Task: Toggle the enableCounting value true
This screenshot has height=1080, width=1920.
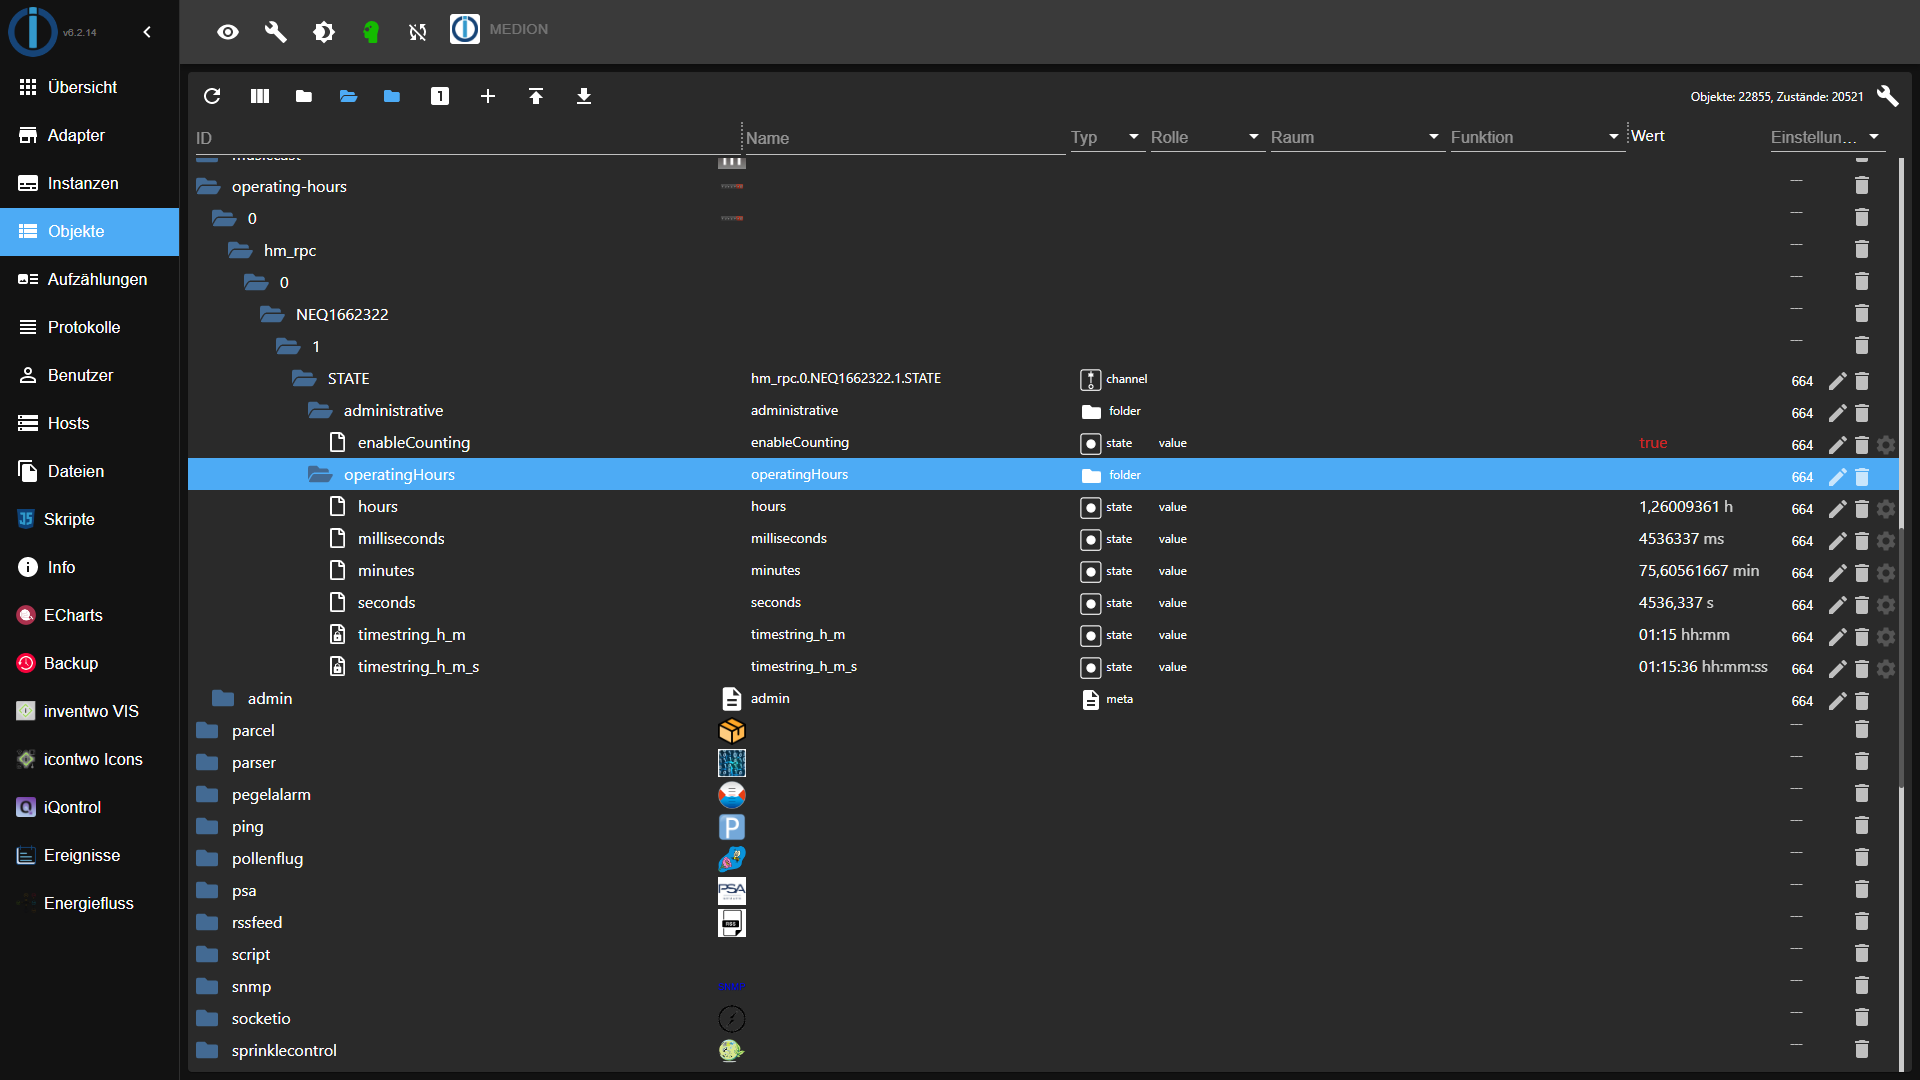Action: coord(1653,443)
